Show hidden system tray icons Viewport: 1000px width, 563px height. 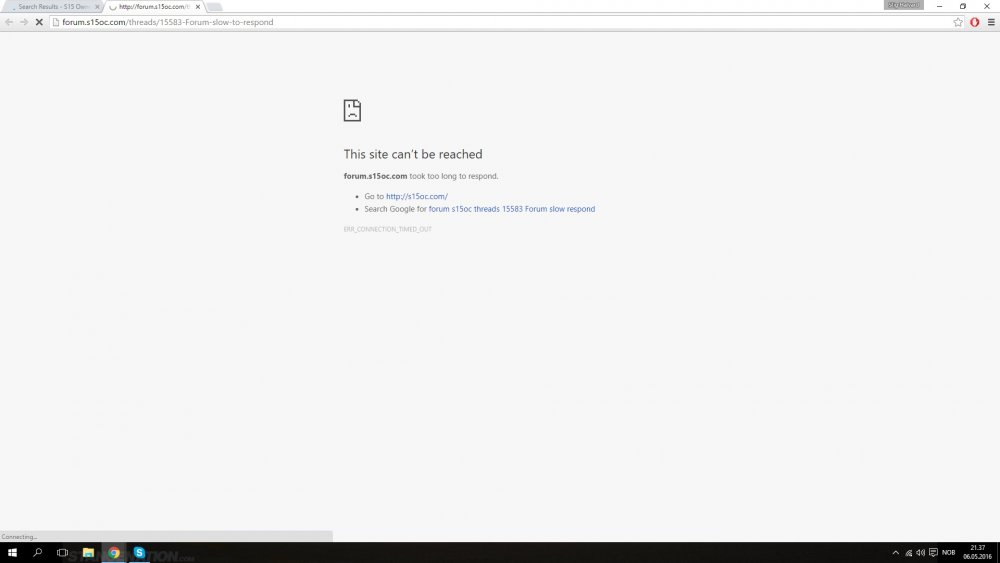(x=895, y=553)
